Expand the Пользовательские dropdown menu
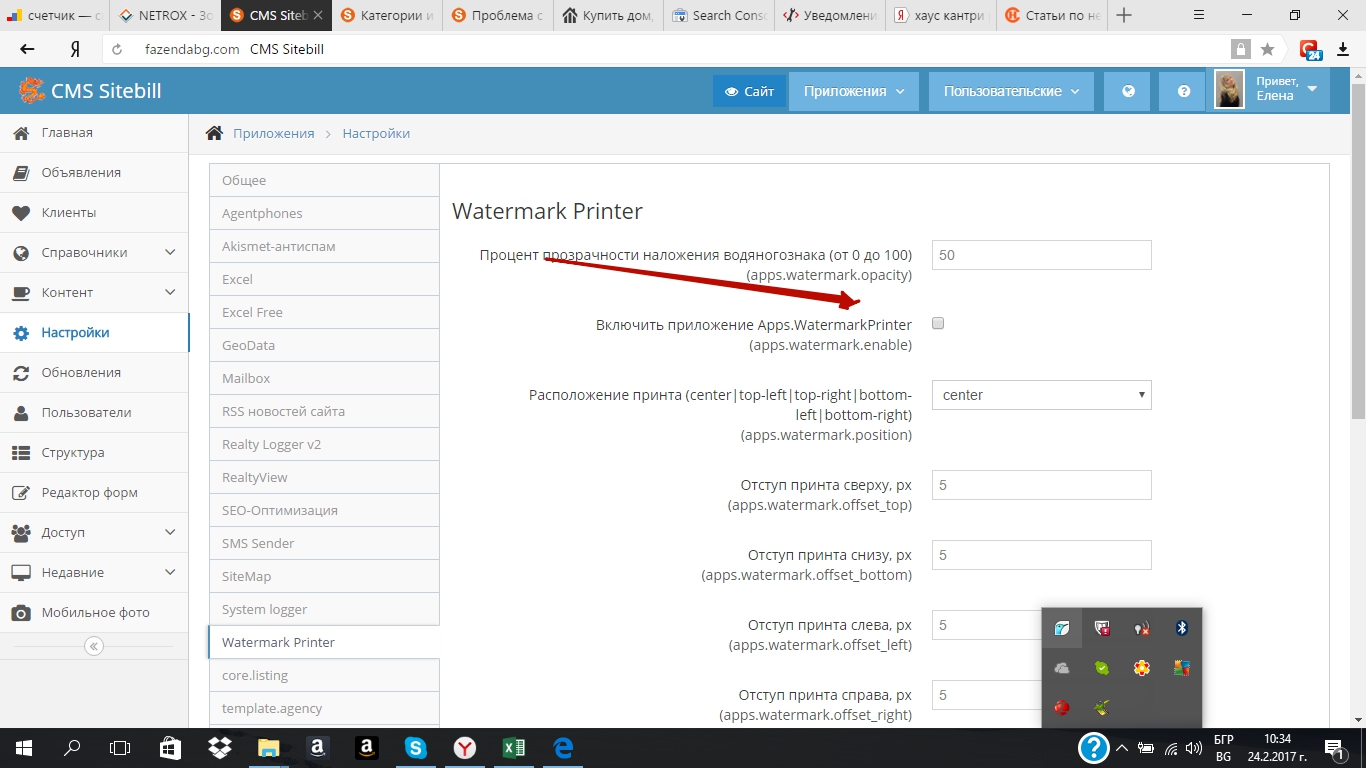 click(1011, 91)
